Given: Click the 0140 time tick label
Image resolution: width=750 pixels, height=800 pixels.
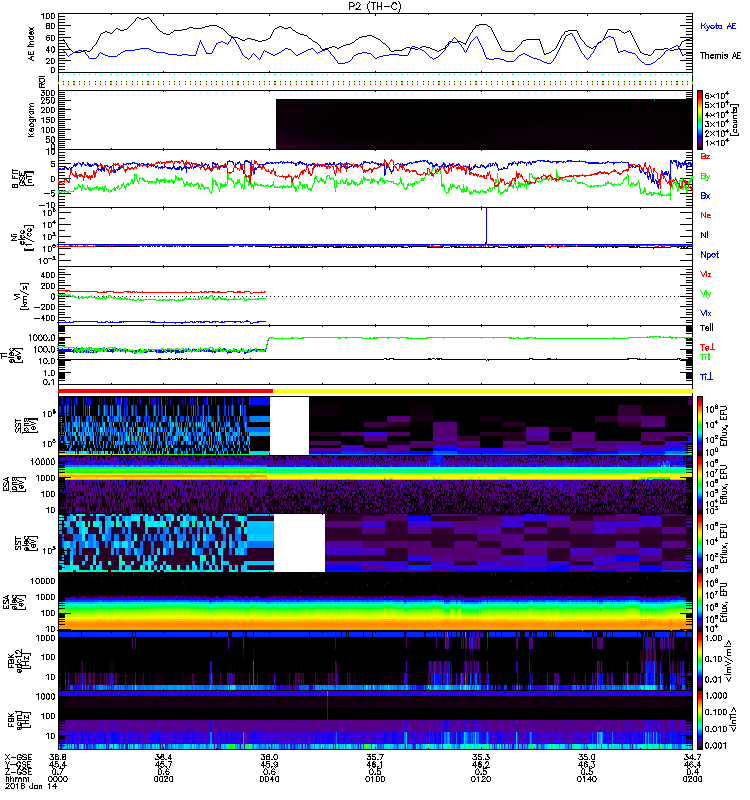Looking at the screenshot, I should [586, 779].
